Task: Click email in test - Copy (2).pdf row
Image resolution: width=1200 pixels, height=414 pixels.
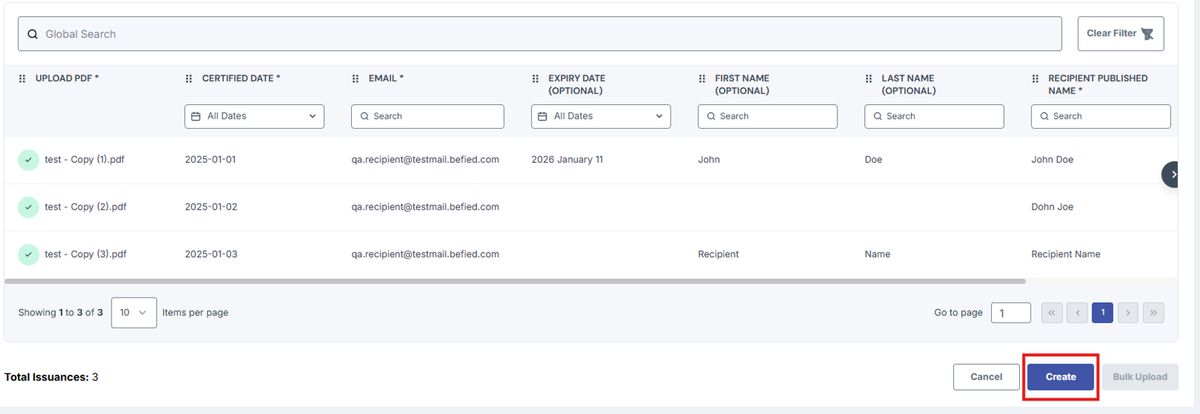Action: tap(425, 207)
